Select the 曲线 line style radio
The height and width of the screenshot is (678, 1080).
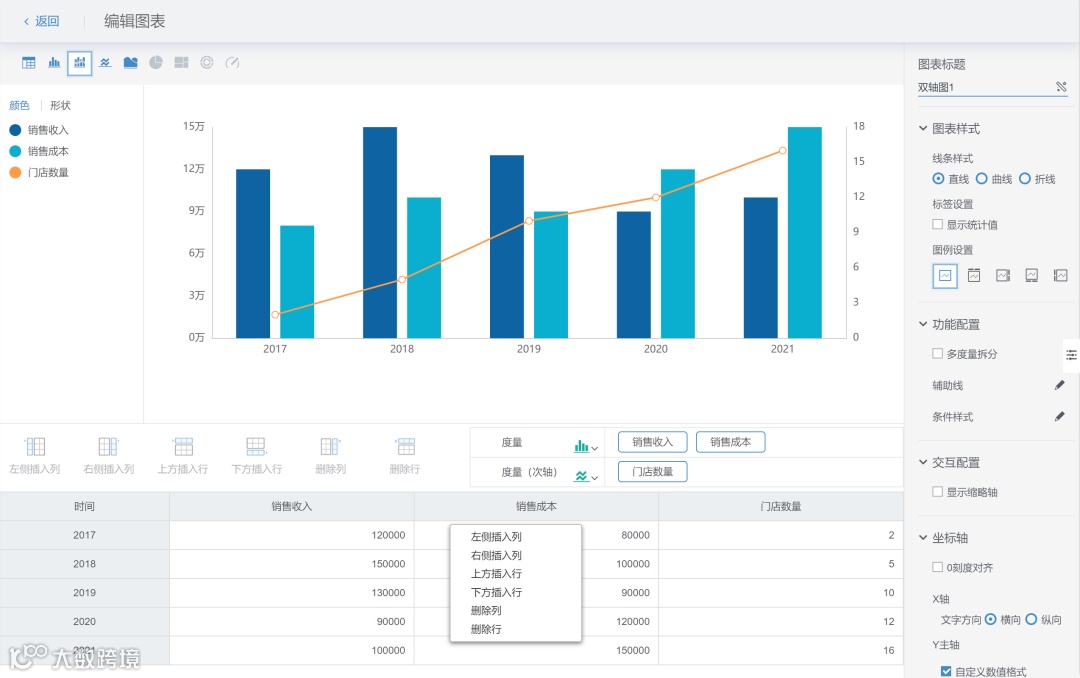(982, 178)
